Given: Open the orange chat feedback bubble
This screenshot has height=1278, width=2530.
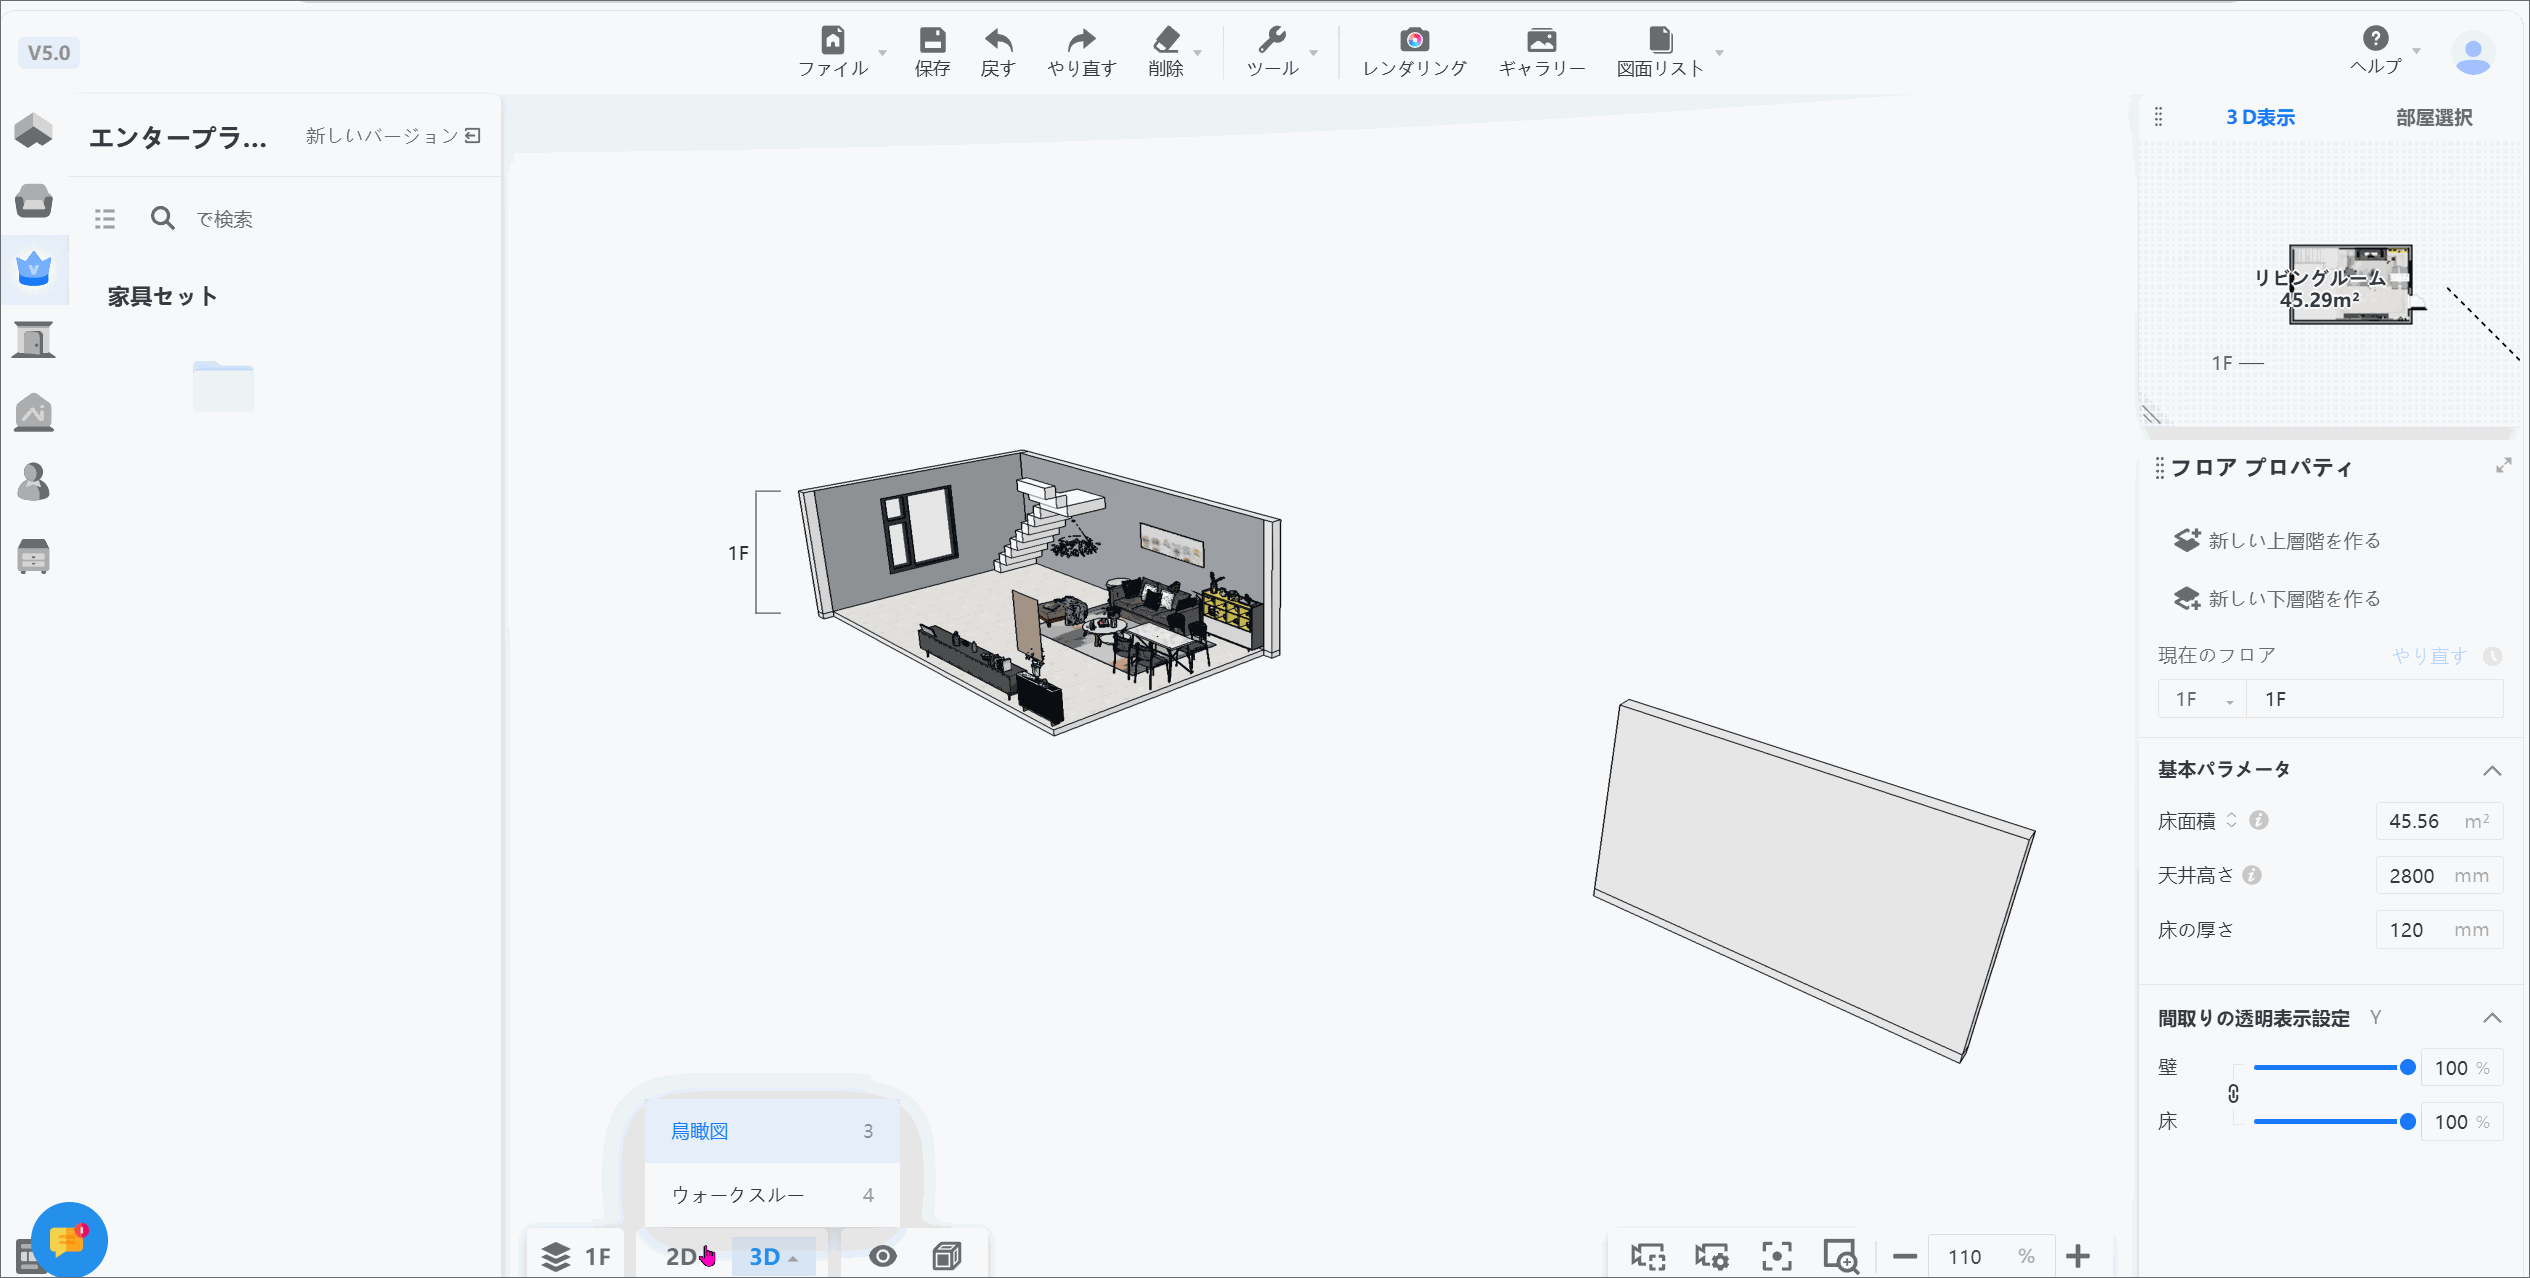Looking at the screenshot, I should point(68,1240).
